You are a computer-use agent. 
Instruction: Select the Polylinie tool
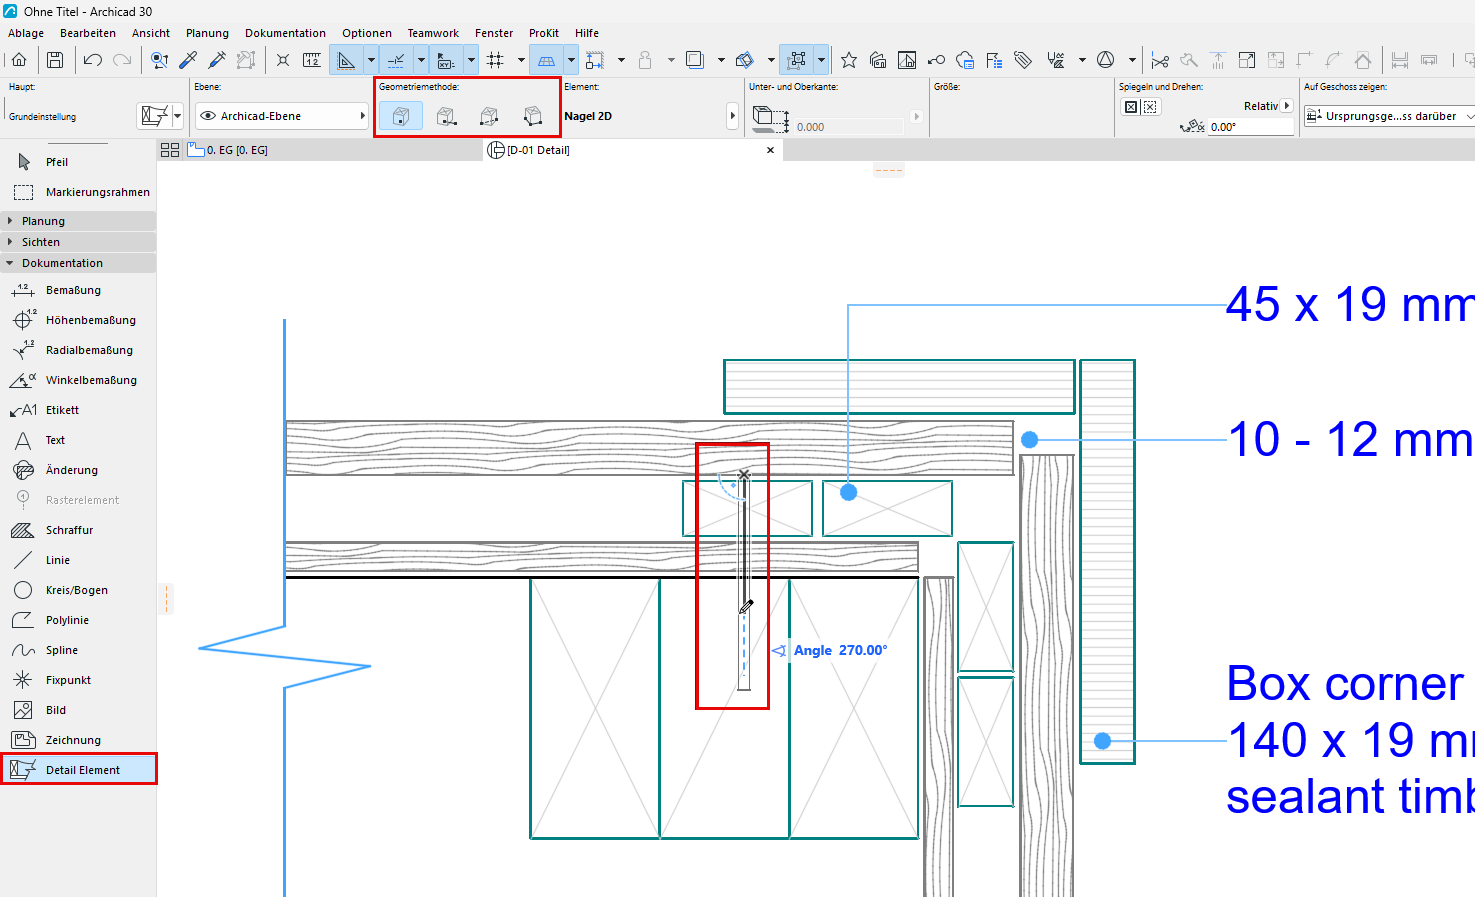(78, 620)
